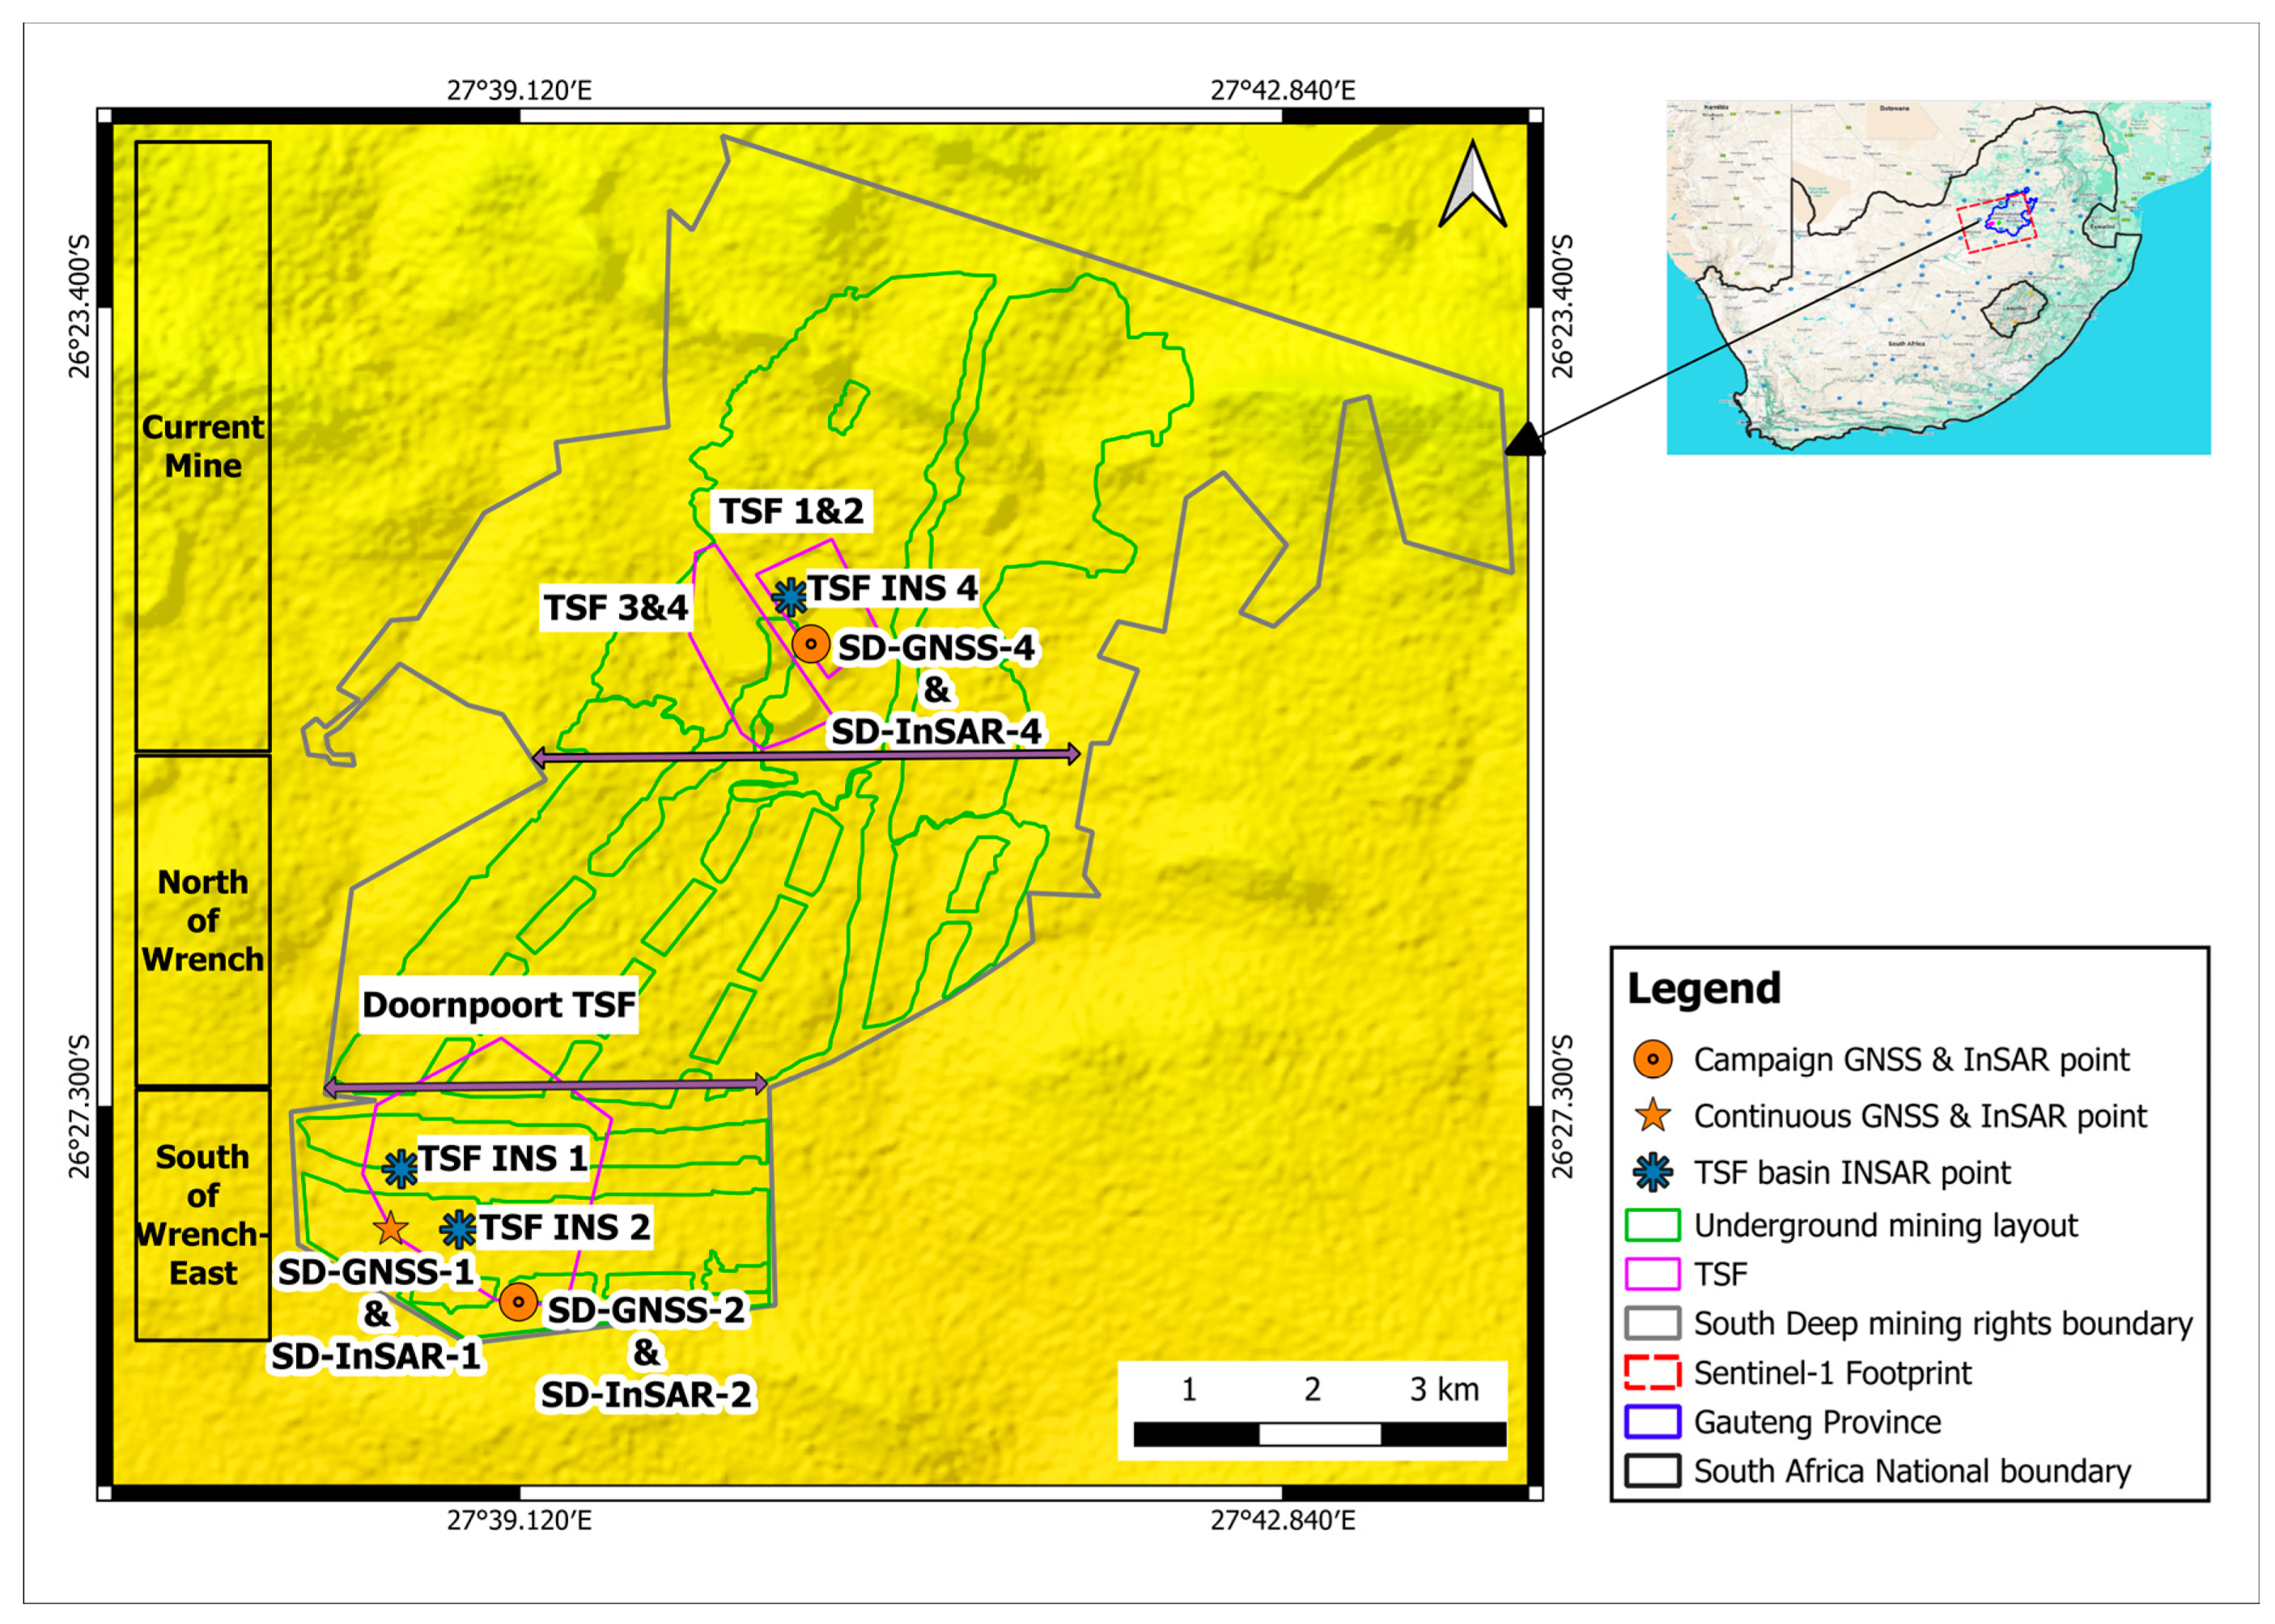Viewport: 2275px width, 1624px height.
Task: Click the blue Gauteng Province legend swatch
Action: [x=1652, y=1422]
